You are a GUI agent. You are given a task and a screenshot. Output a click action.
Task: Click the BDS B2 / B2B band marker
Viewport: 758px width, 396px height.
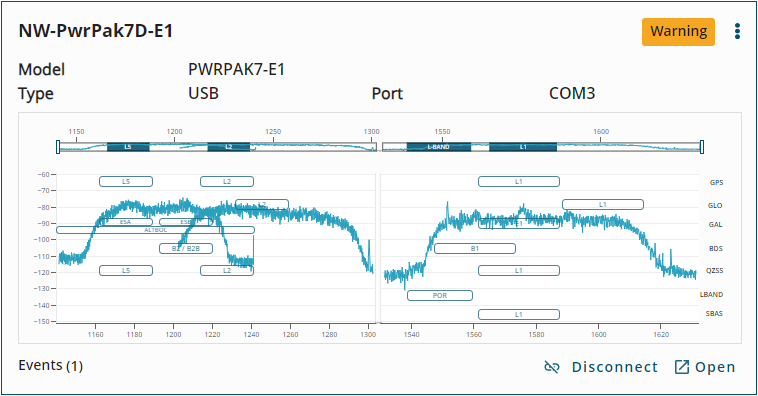186,249
